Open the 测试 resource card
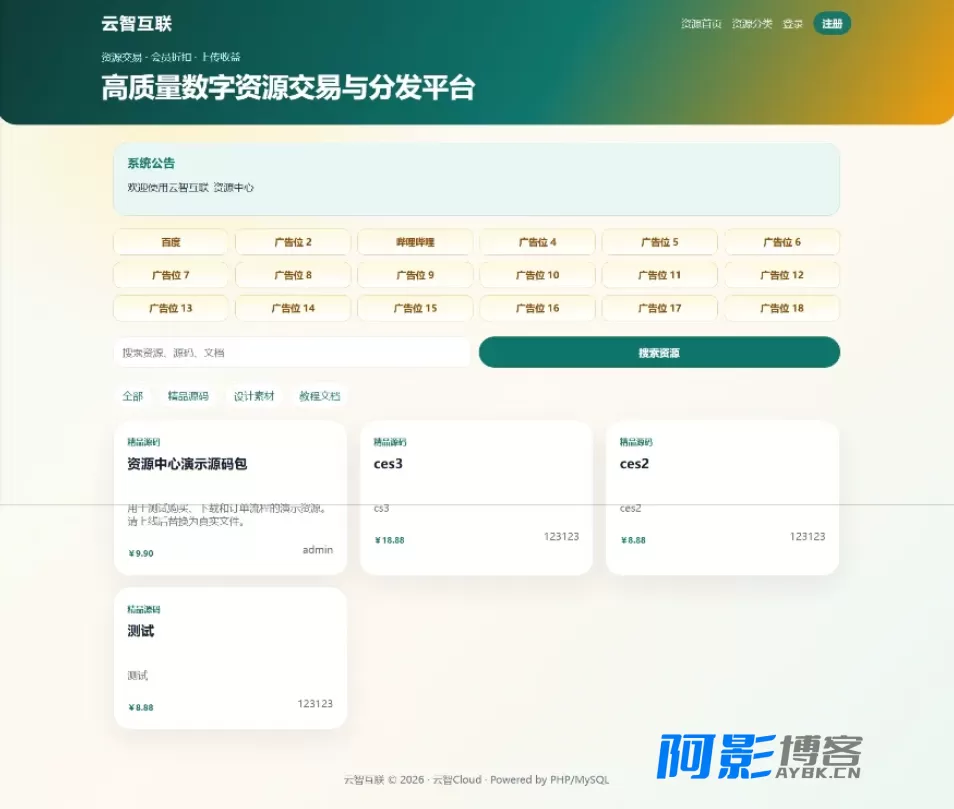The width and height of the screenshot is (954, 809). [x=231, y=658]
